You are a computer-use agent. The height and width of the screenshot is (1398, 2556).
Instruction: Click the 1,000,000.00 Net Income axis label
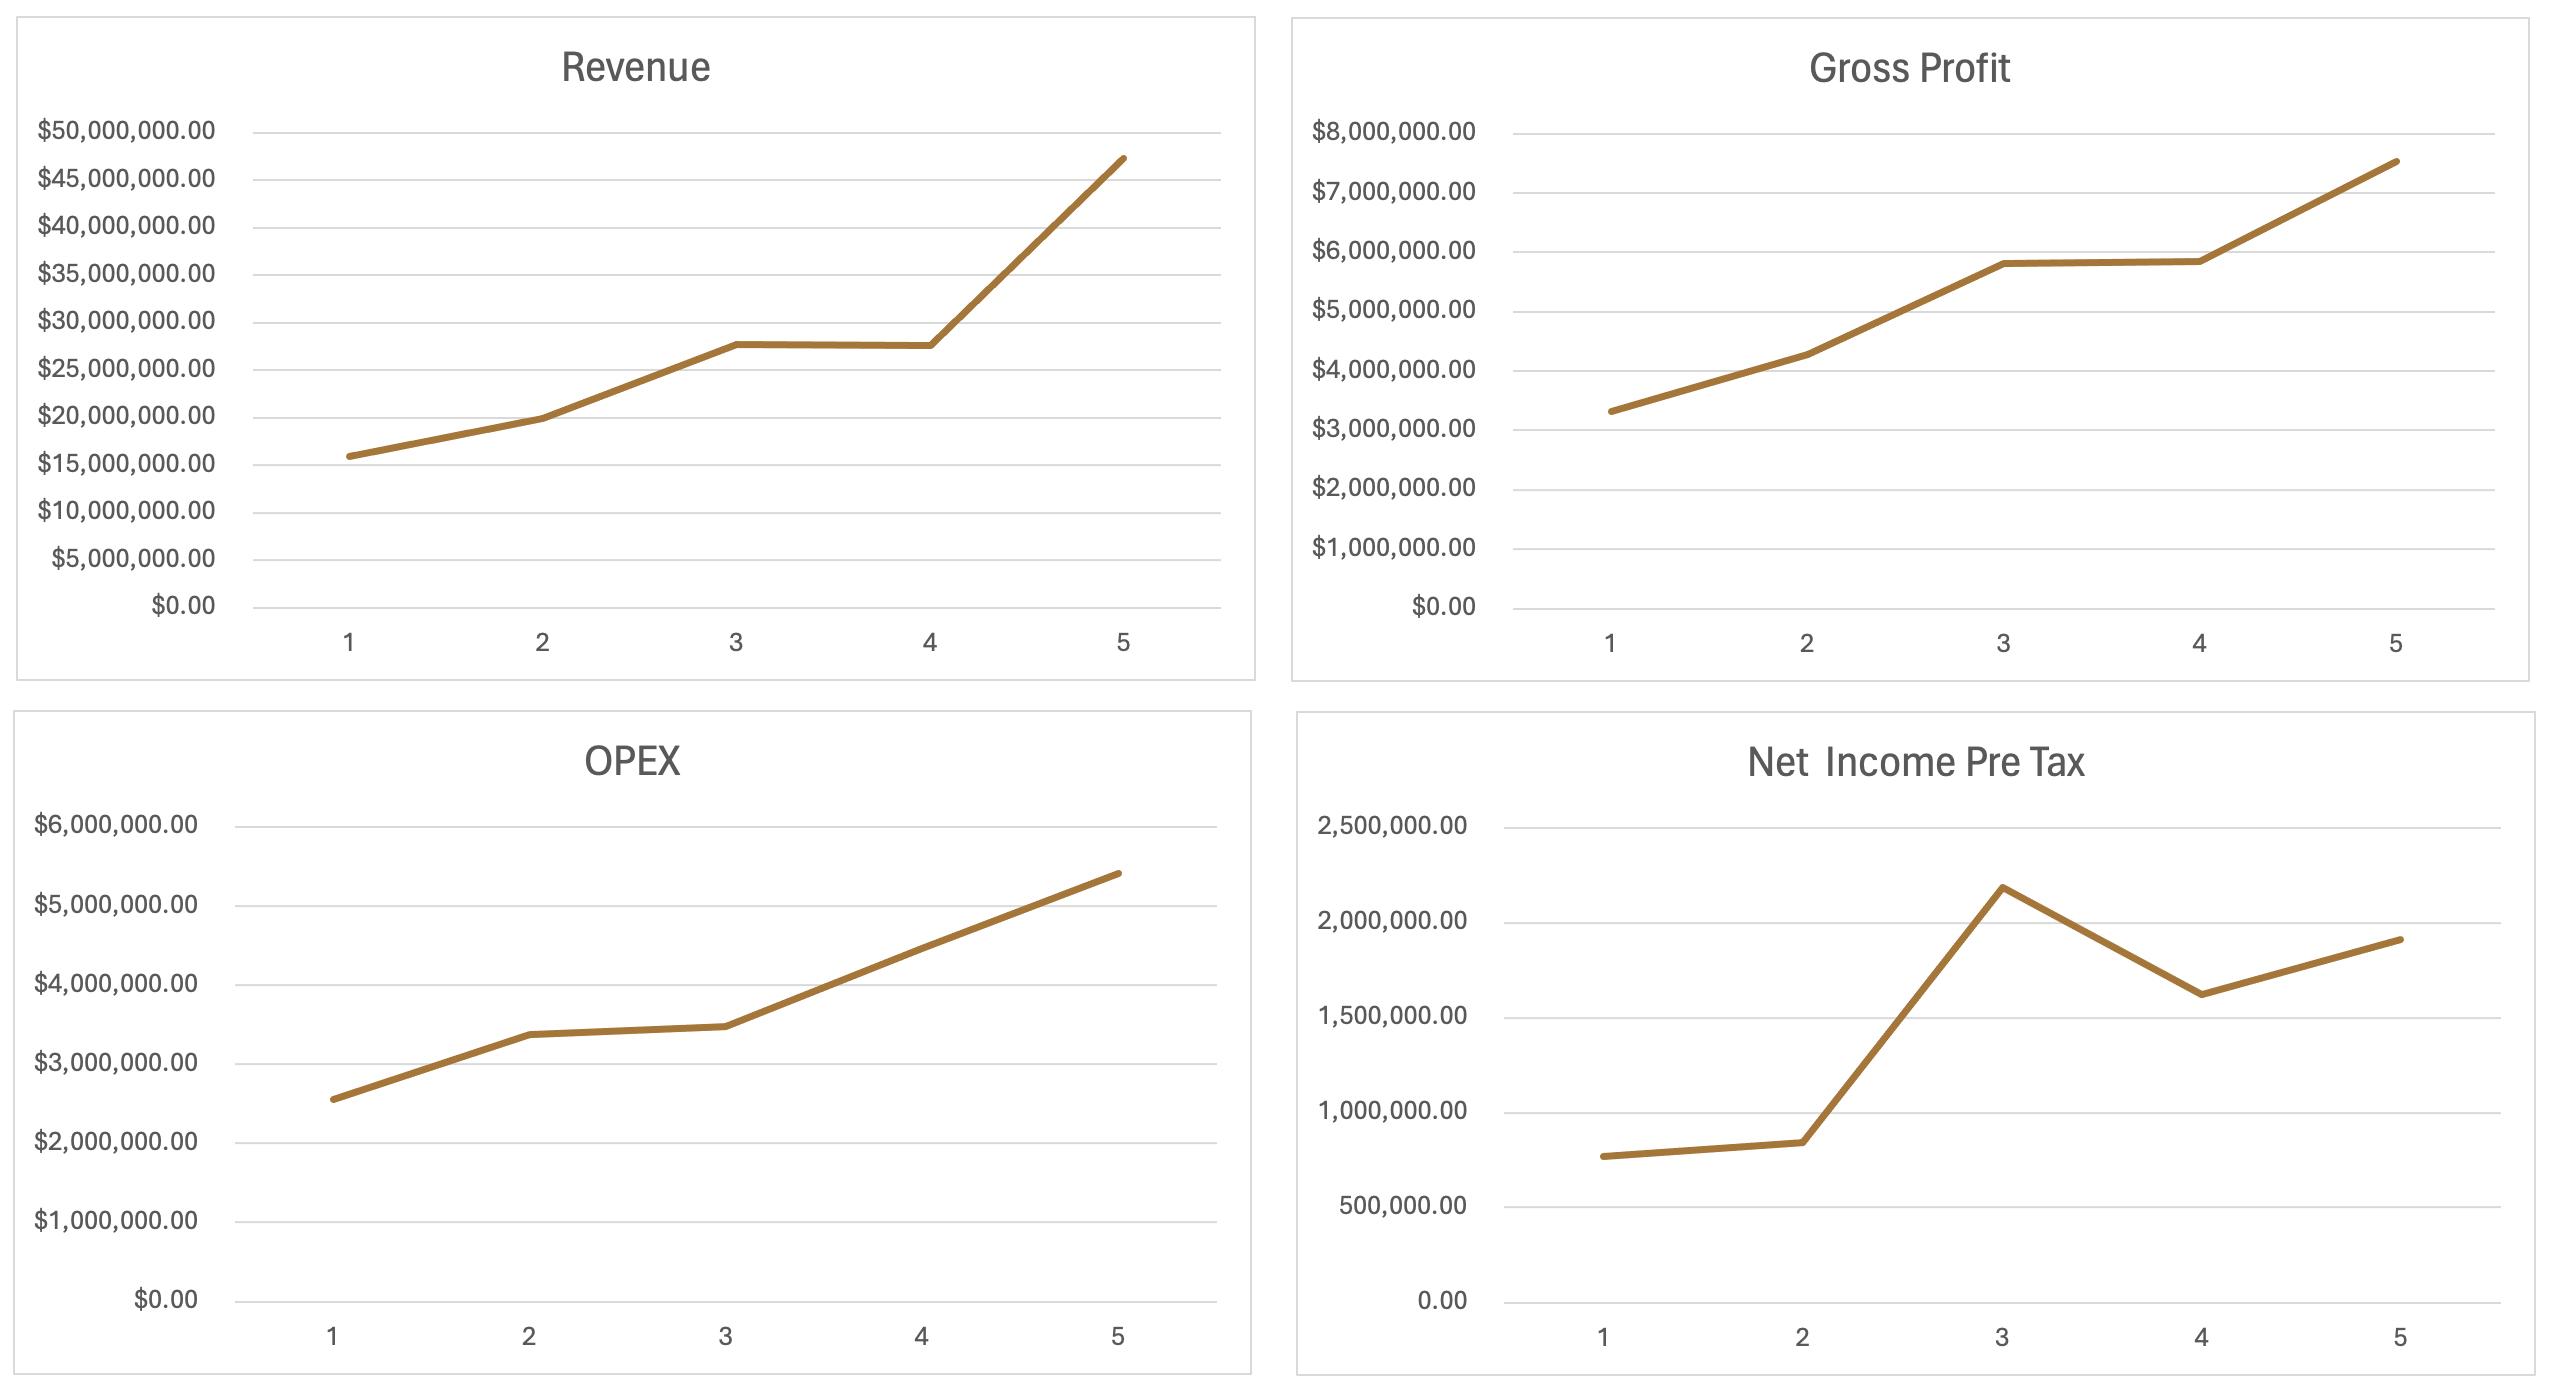click(1391, 1111)
